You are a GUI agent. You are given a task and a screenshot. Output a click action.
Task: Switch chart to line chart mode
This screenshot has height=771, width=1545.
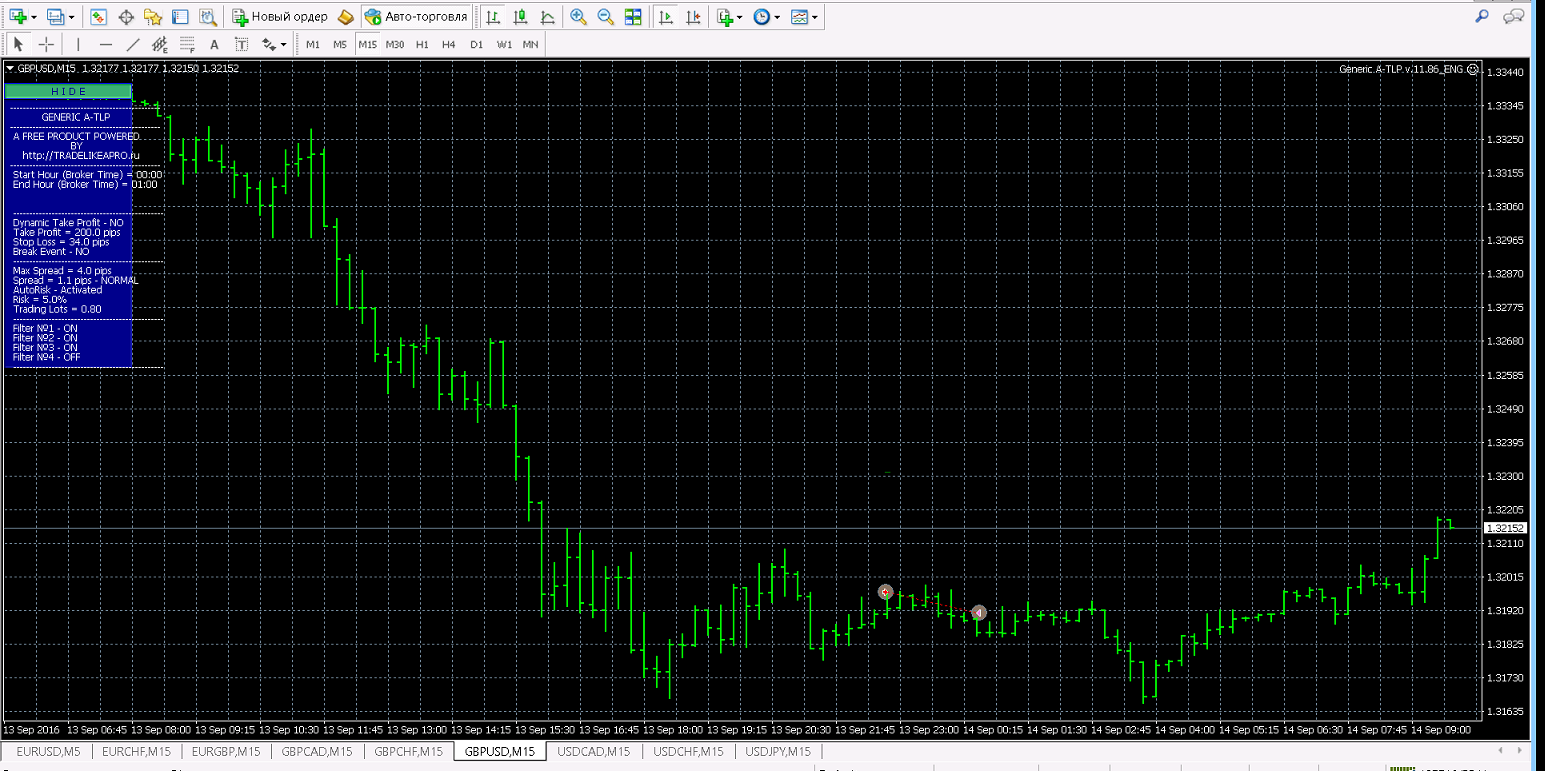pos(548,17)
